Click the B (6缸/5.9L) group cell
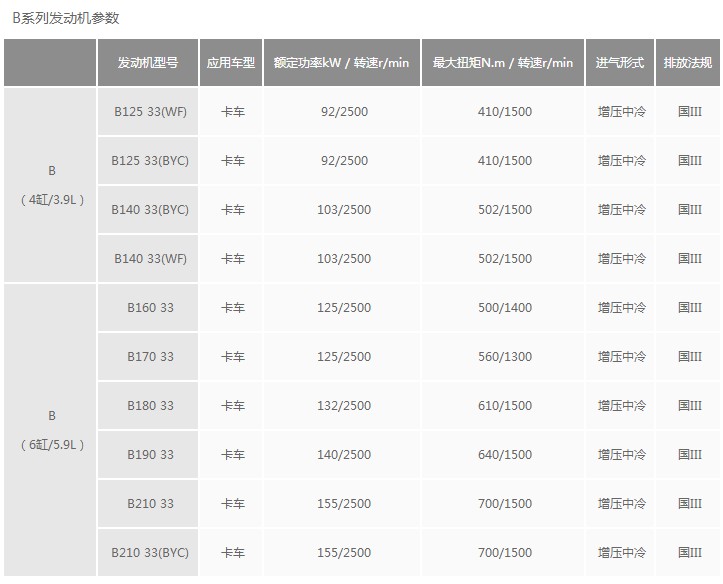The image size is (723, 584). (51, 430)
